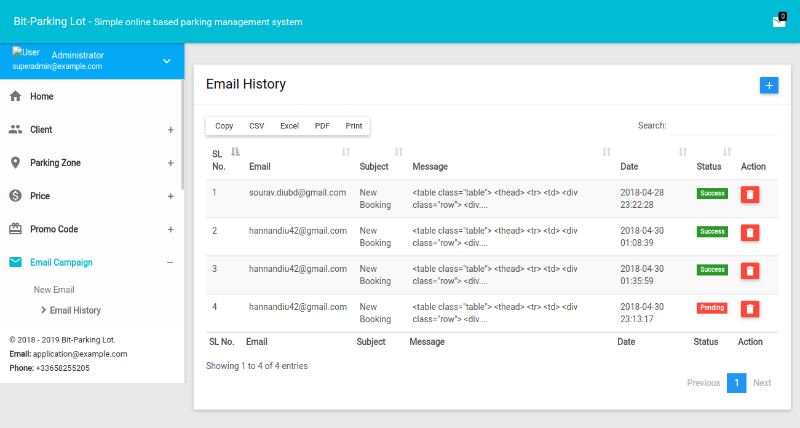The image size is (800, 428).
Task: Delete the email record in row 1
Action: coord(750,195)
